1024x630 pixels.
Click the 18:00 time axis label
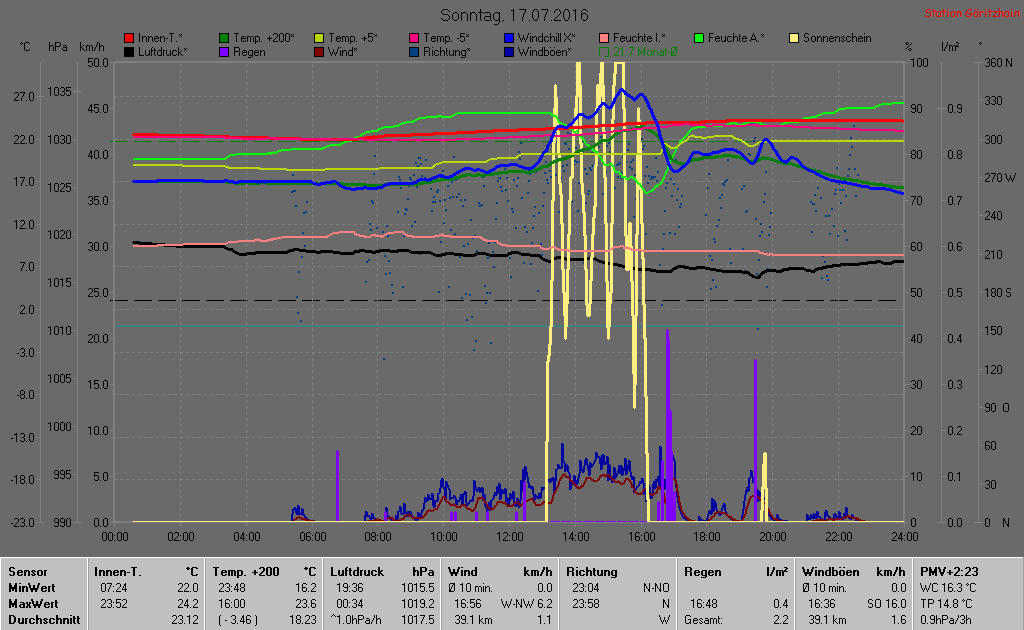tap(707, 537)
